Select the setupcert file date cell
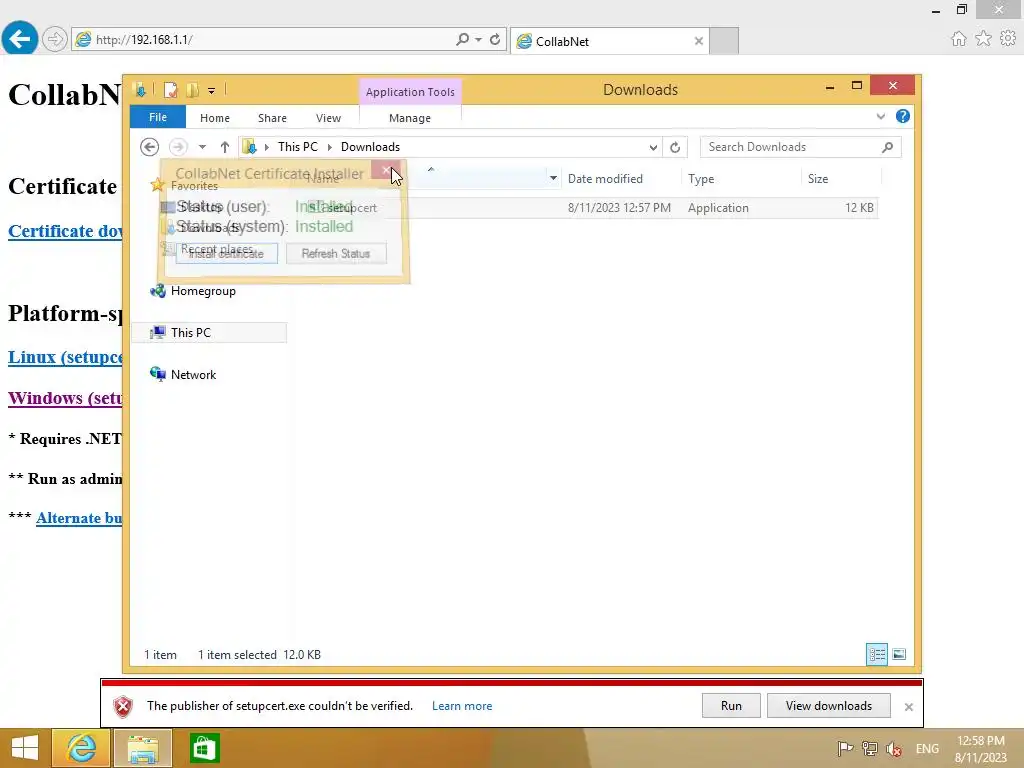The height and width of the screenshot is (768, 1024). point(619,208)
